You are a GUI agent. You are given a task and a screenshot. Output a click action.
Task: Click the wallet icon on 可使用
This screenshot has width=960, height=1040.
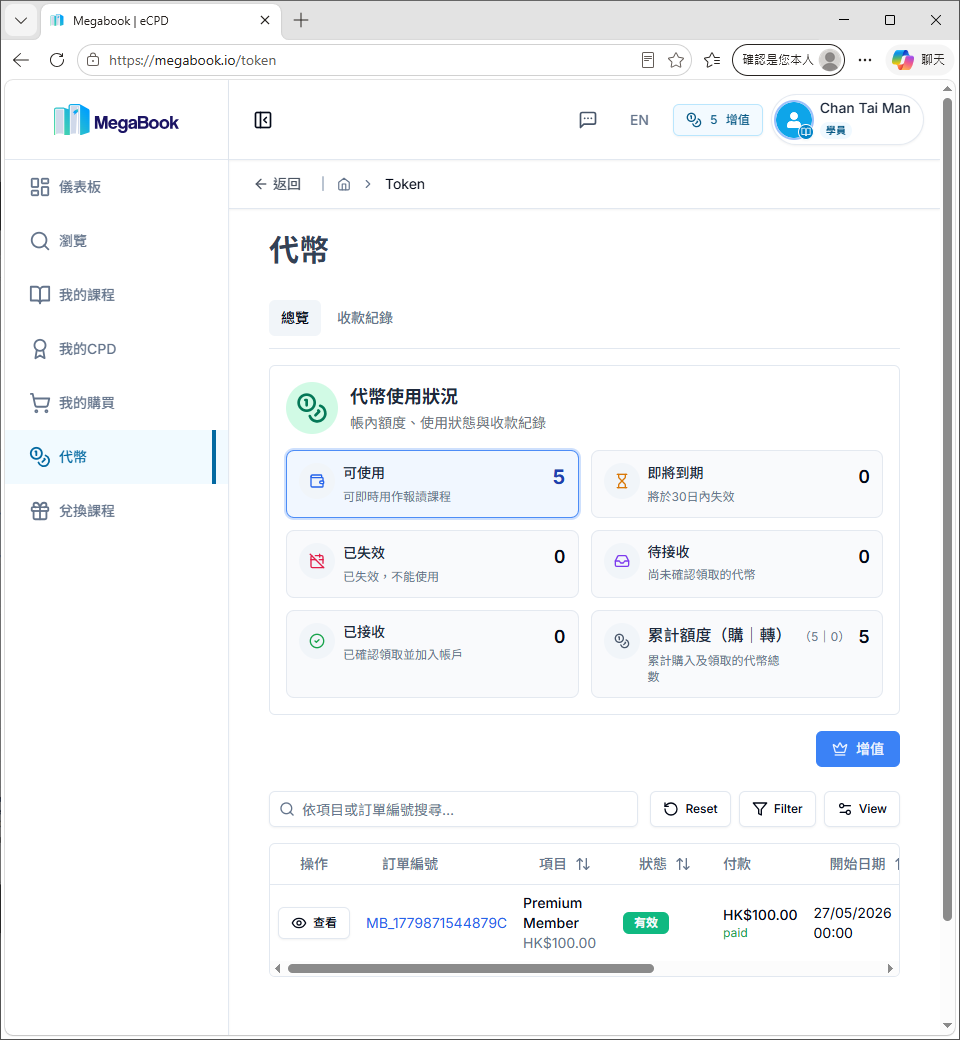click(x=317, y=482)
